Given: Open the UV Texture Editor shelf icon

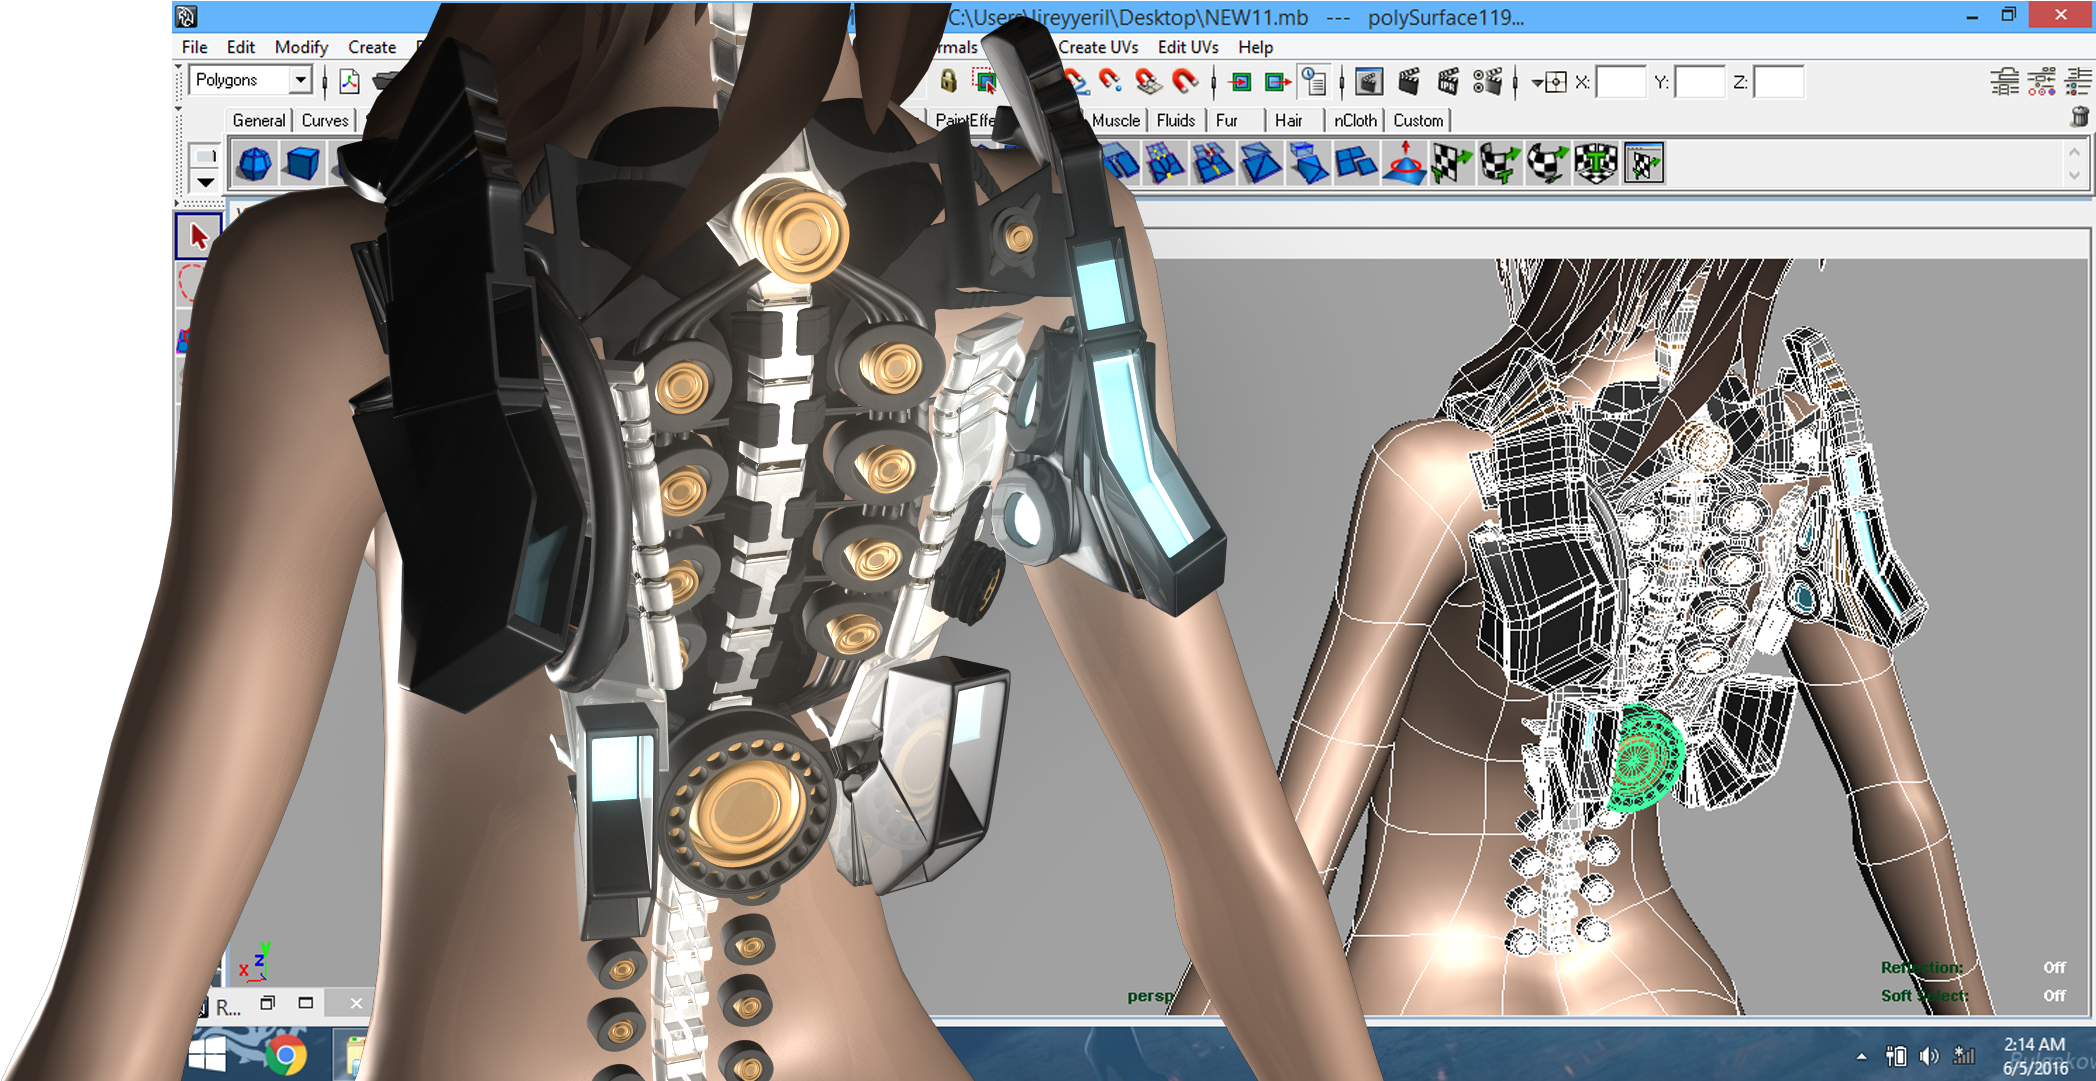Looking at the screenshot, I should pos(1644,163).
